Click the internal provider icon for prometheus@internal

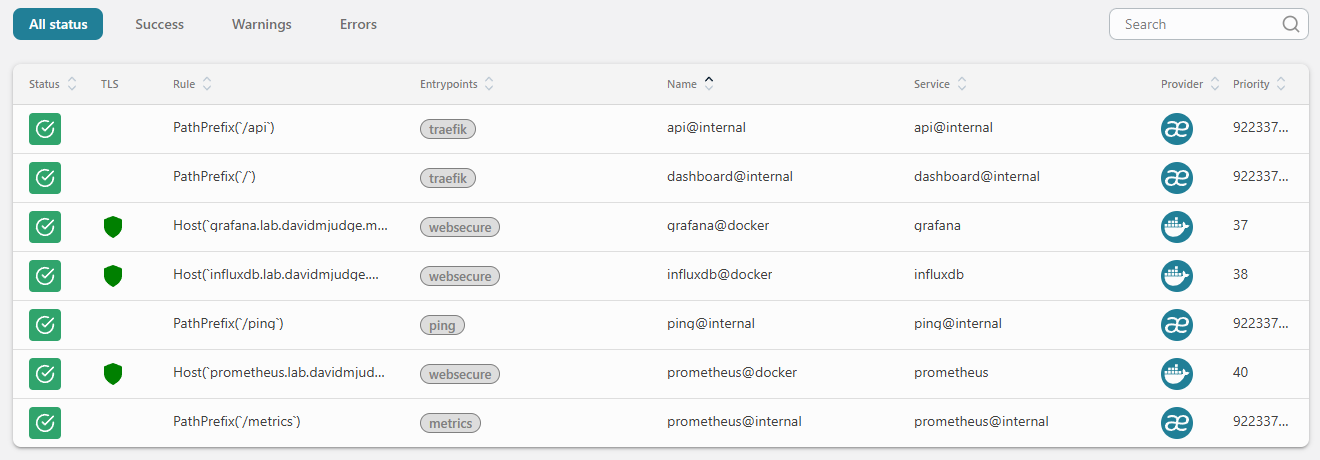pos(1177,423)
